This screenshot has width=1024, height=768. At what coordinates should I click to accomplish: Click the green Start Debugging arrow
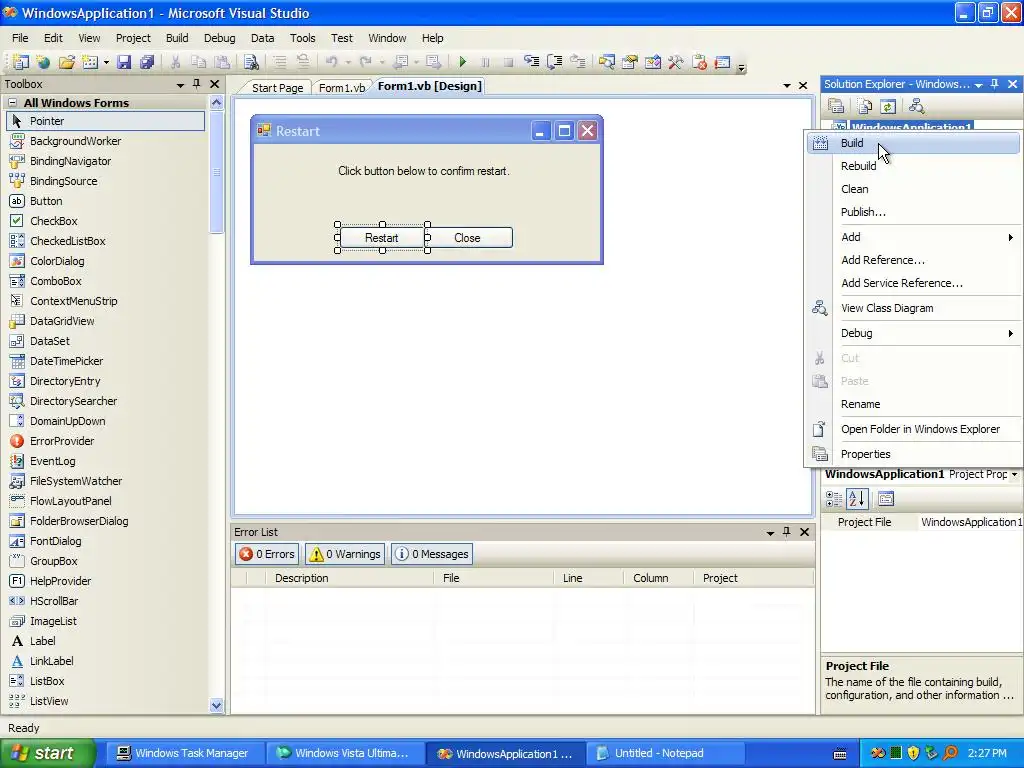tap(462, 62)
